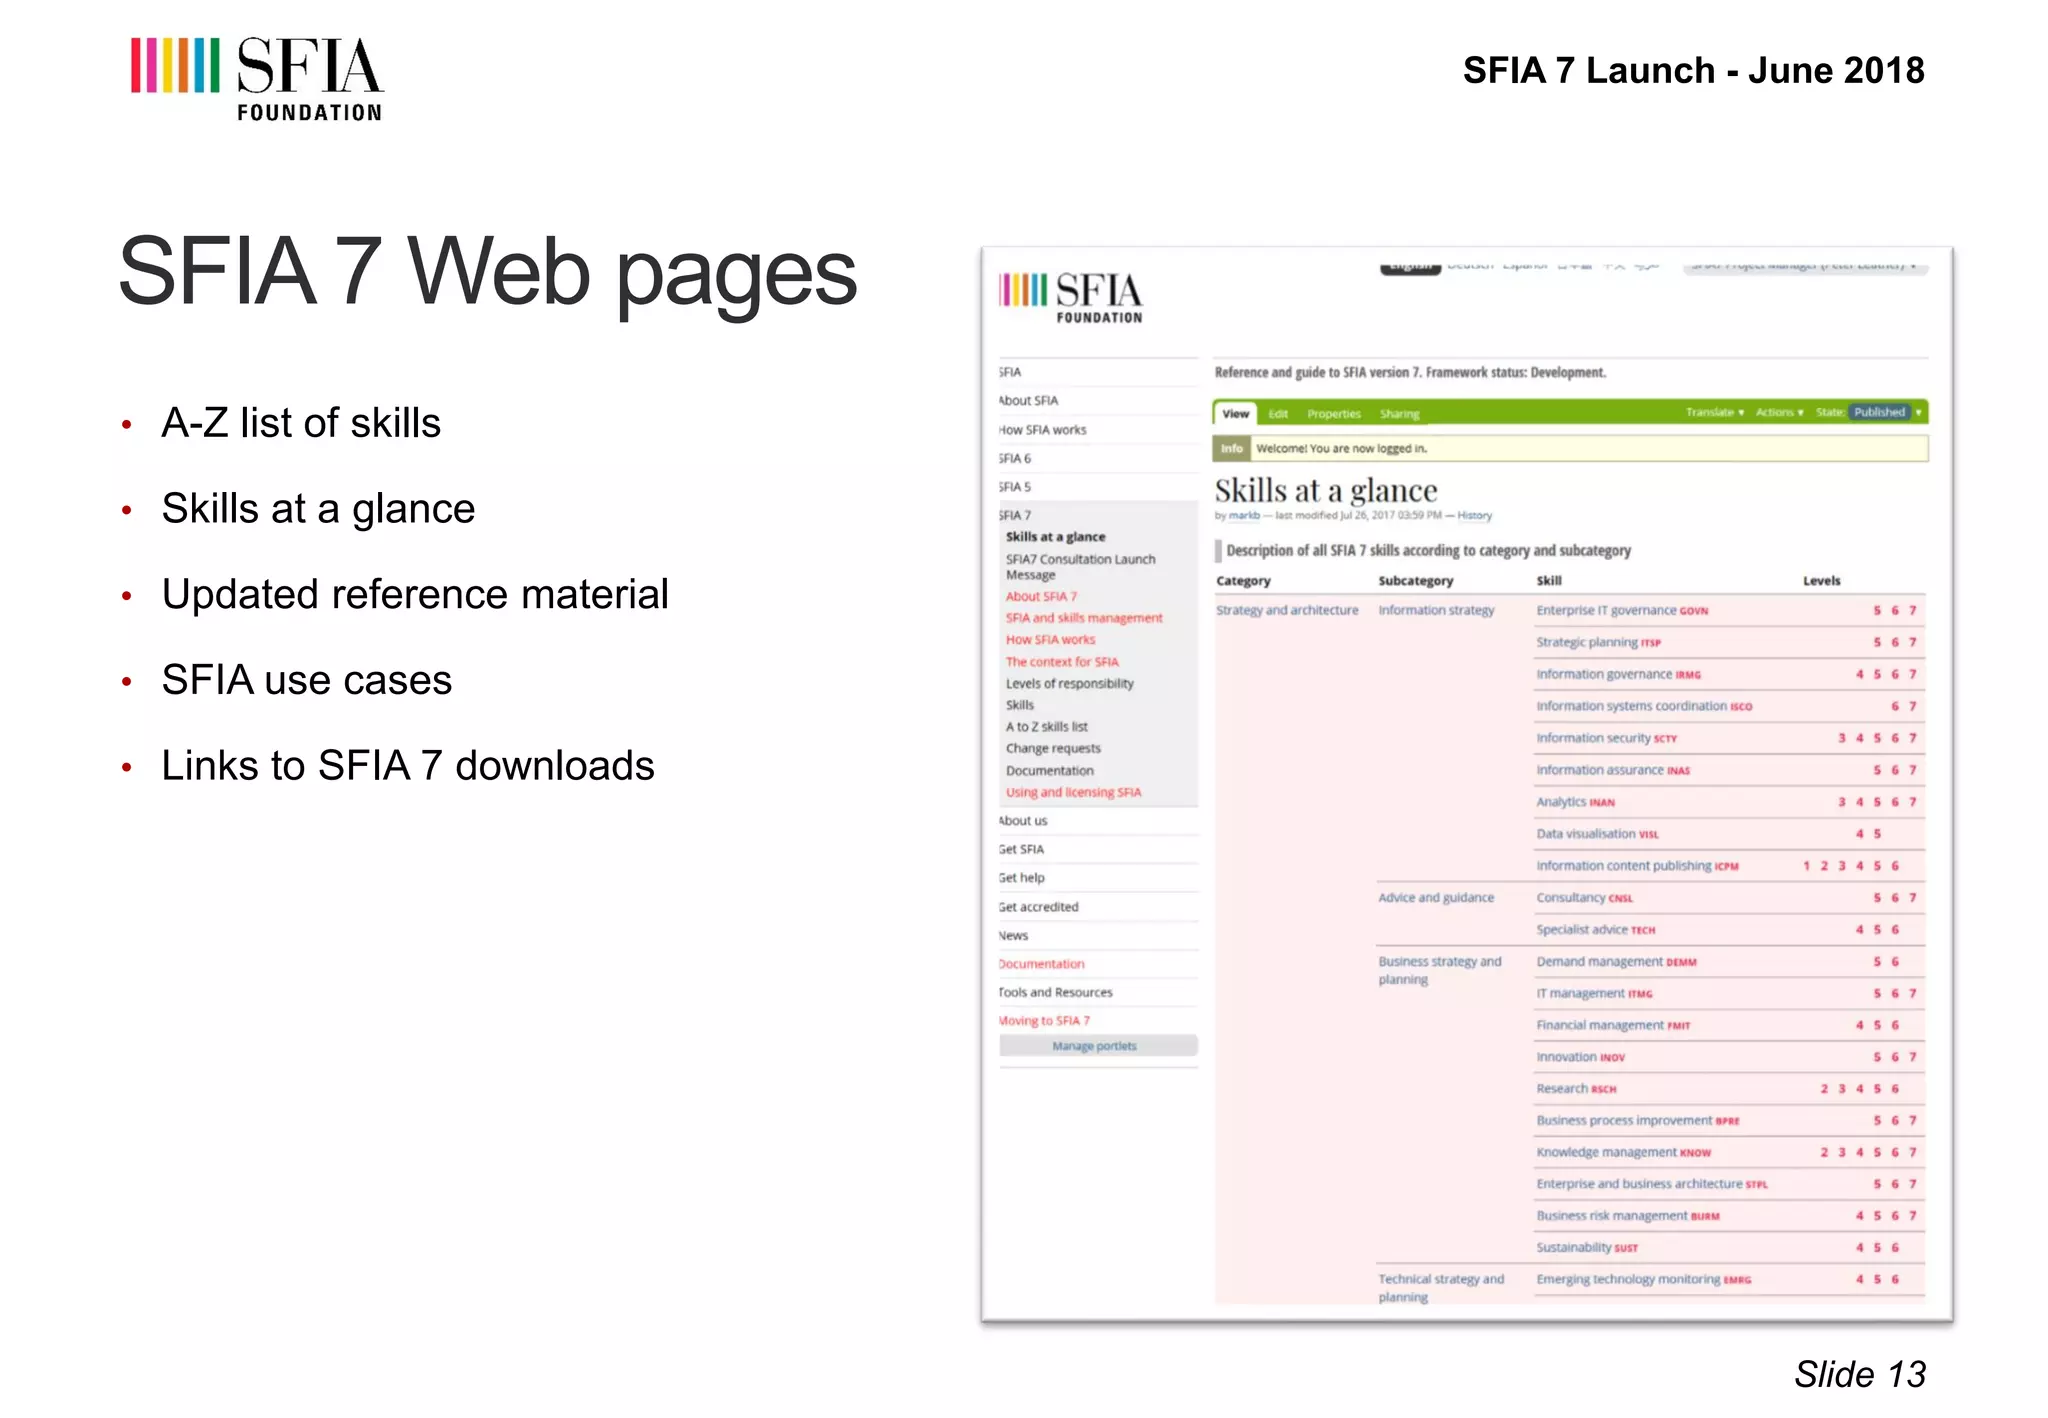Open 'How SFIA works' top sidebar item
This screenshot has width=2048, height=1418.
(x=1042, y=430)
